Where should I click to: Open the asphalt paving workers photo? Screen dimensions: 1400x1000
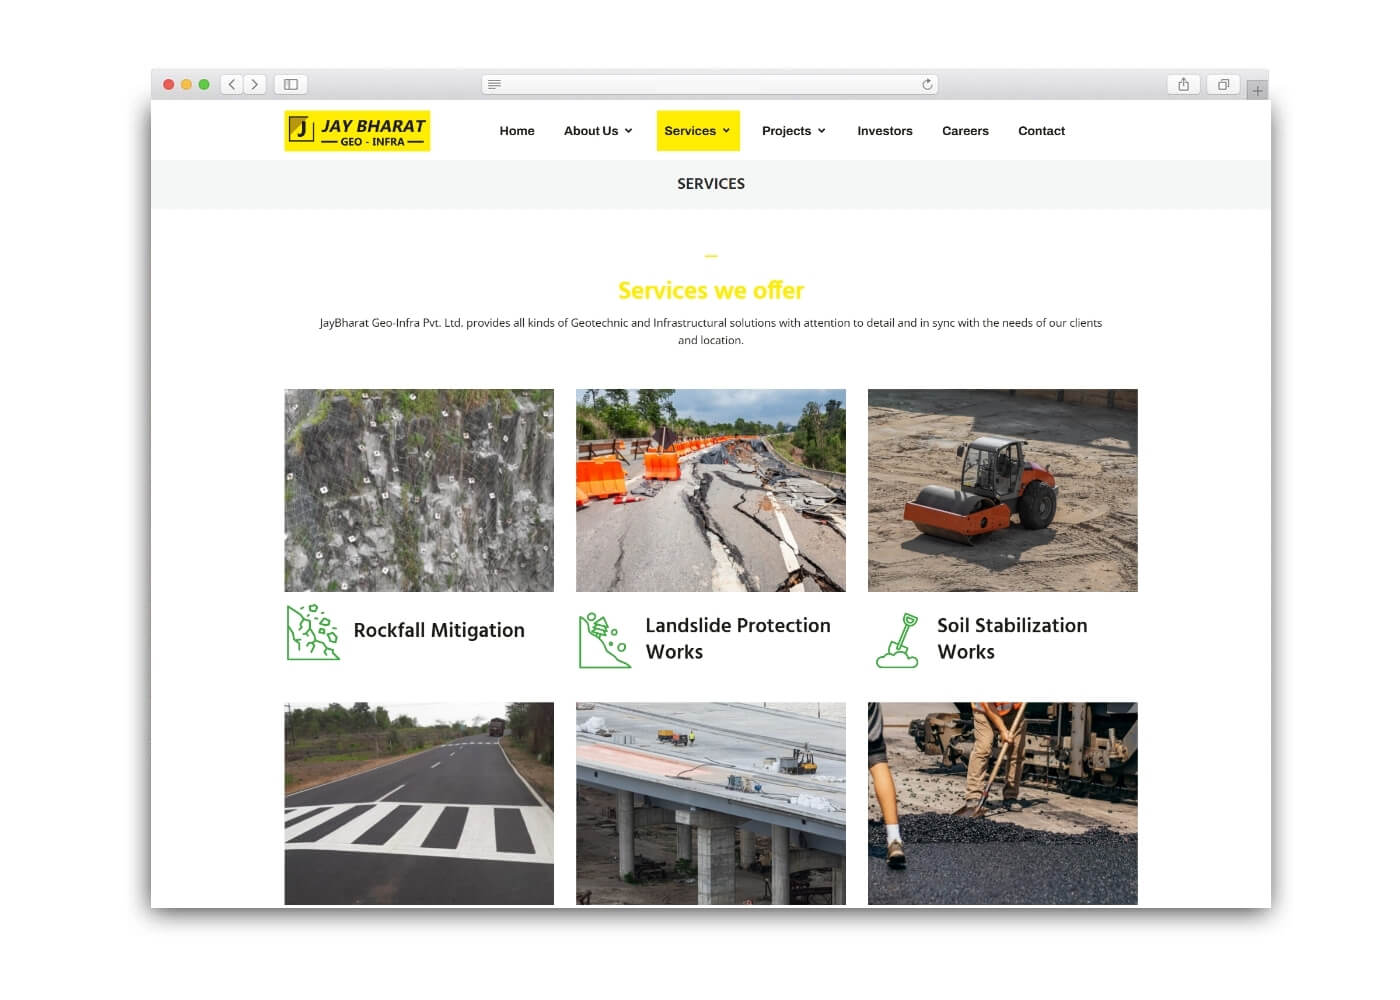[1003, 803]
